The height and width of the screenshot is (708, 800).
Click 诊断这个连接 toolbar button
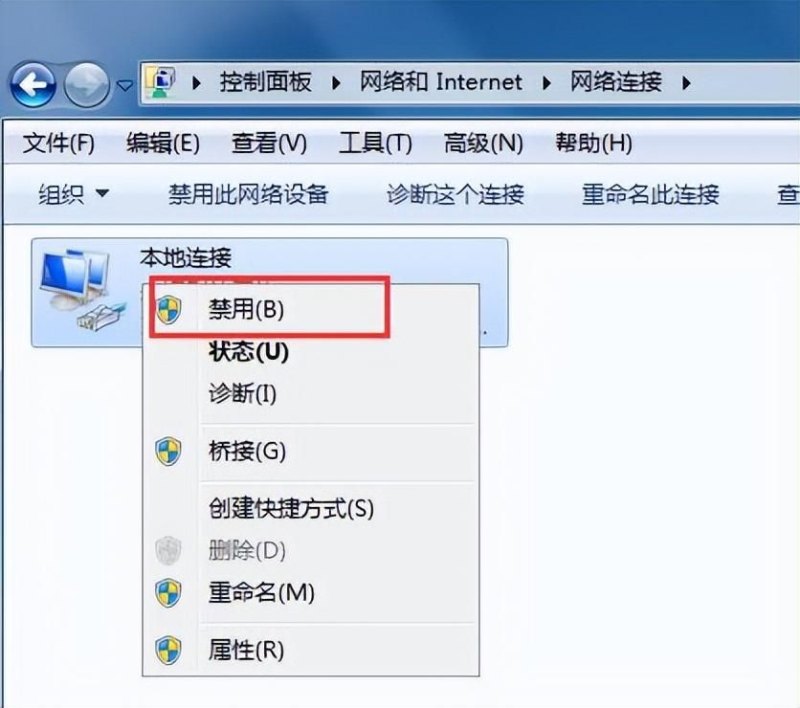(x=455, y=194)
